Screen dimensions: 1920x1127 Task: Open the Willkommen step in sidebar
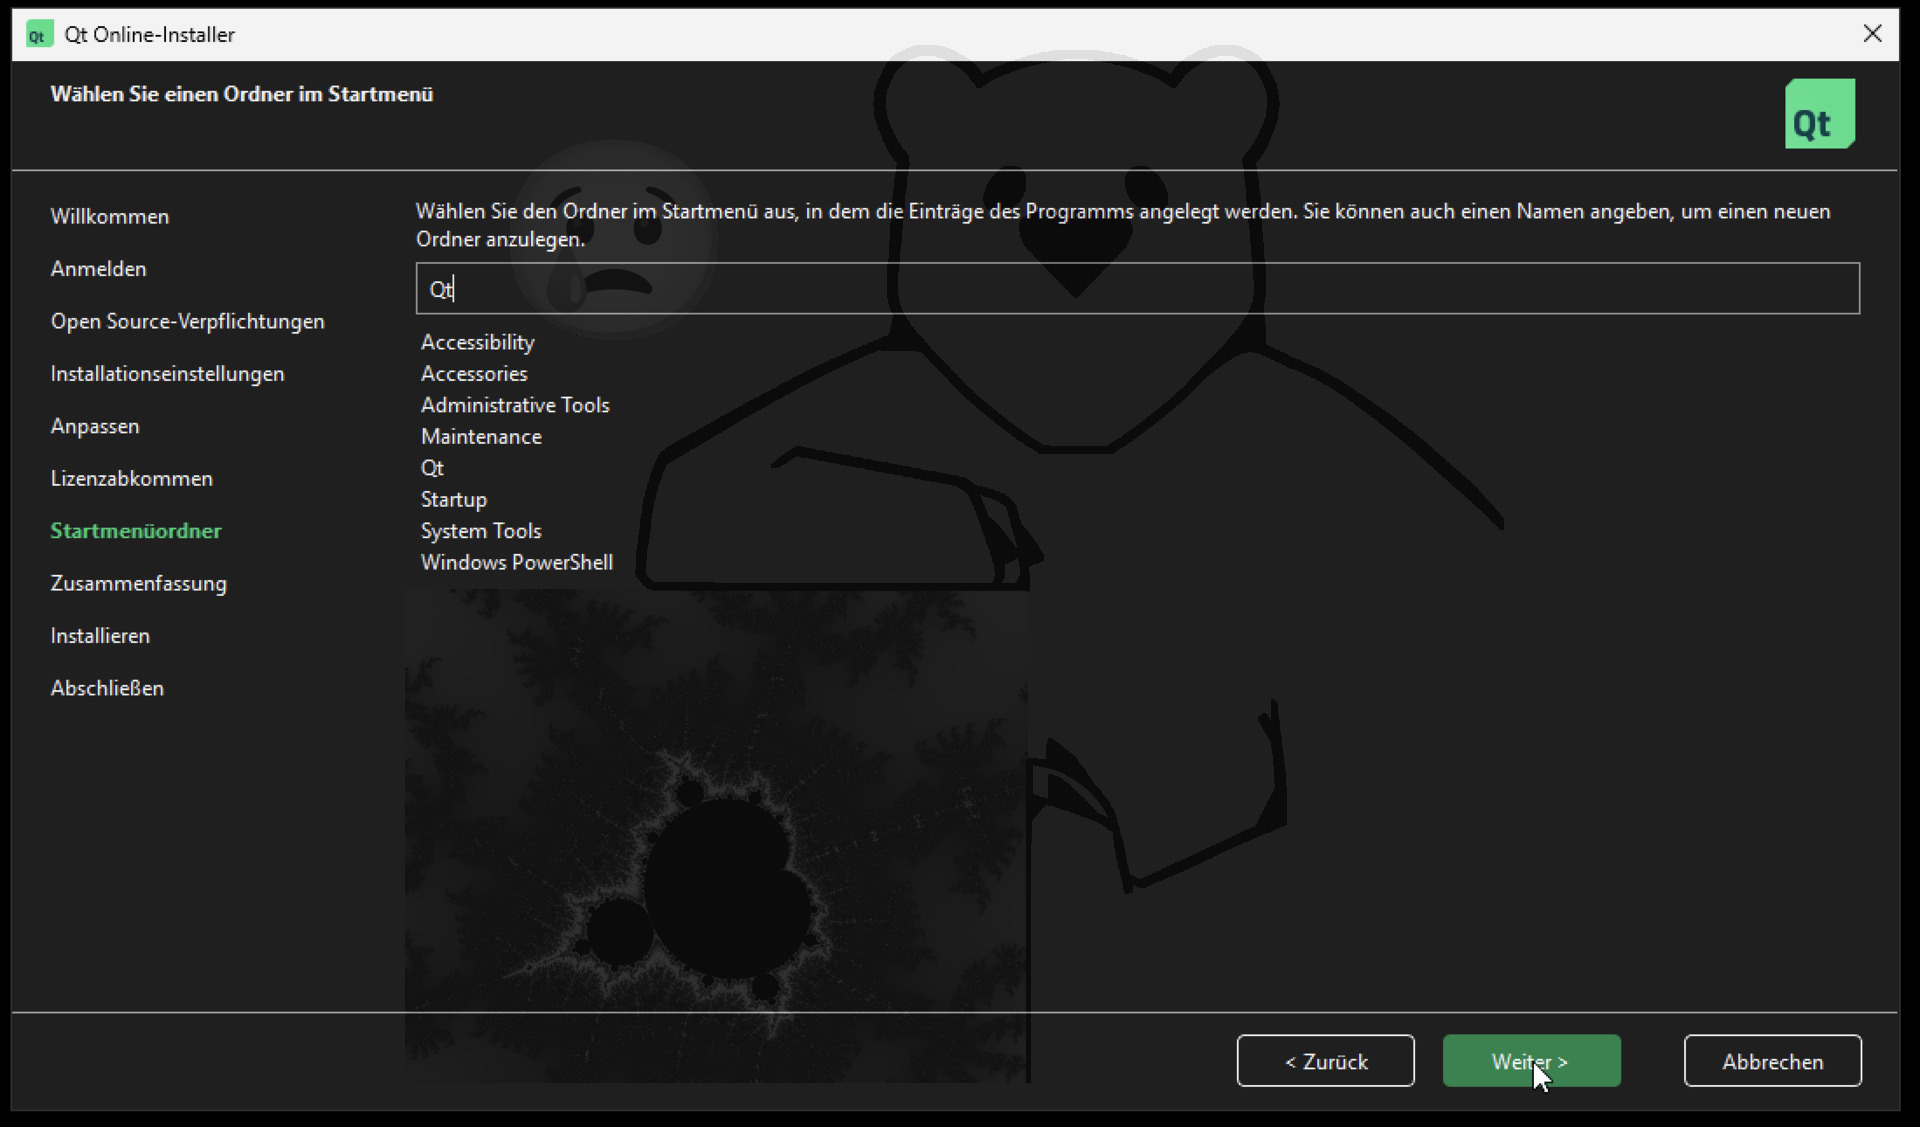(110, 216)
